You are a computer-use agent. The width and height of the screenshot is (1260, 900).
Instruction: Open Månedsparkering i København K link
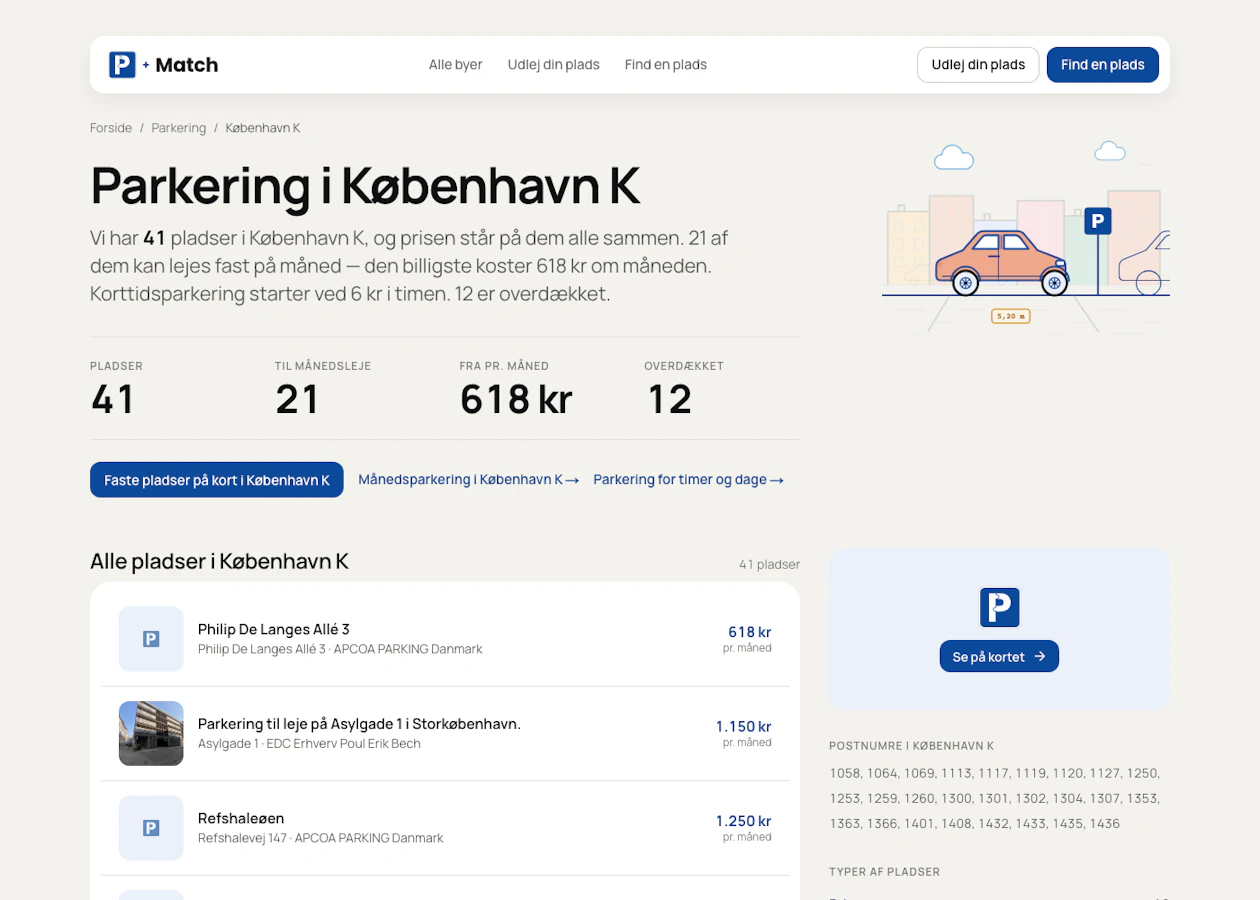[x=469, y=480]
